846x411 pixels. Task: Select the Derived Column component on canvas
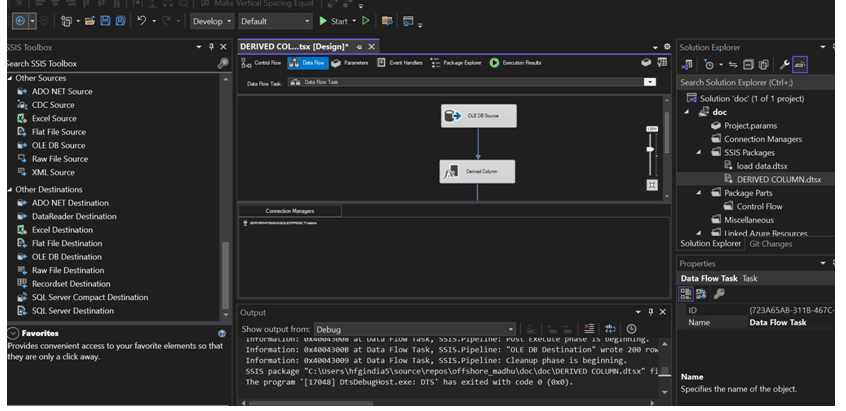(477, 172)
